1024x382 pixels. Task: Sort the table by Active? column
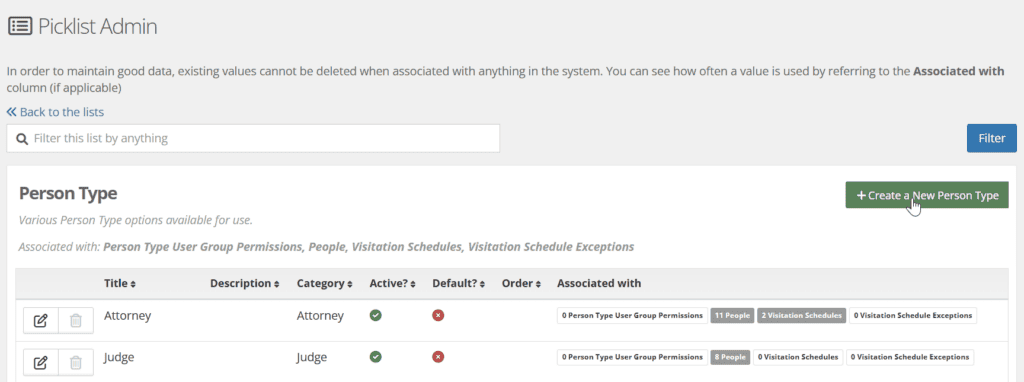(392, 283)
